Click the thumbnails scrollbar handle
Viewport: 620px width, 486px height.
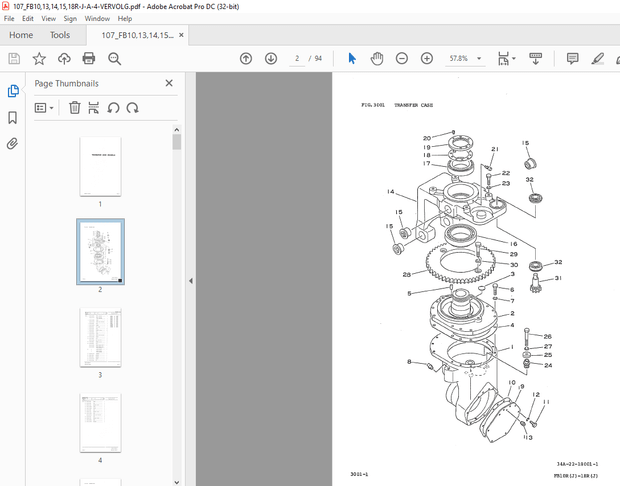pos(177,142)
